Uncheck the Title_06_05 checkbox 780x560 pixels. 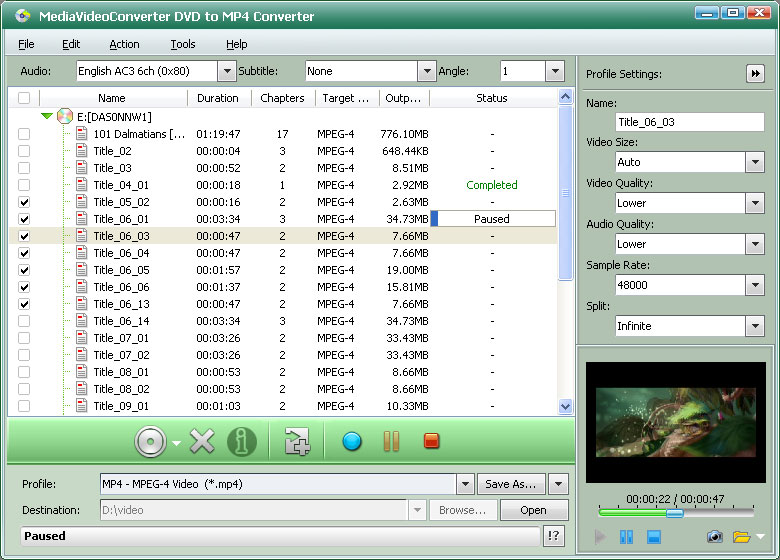[24, 270]
